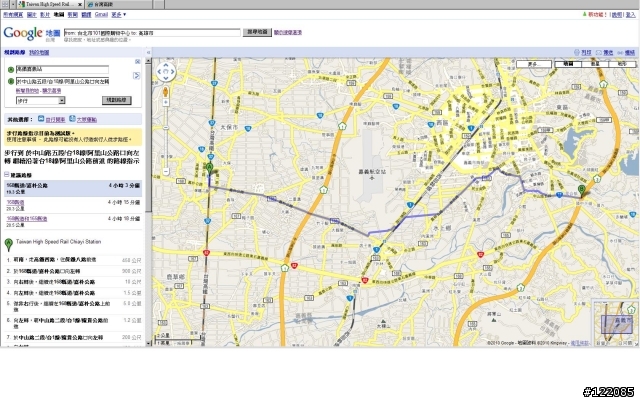The height and width of the screenshot is (400, 640).
Task: Click the left panel scrollbar down arrow
Action: [149, 343]
